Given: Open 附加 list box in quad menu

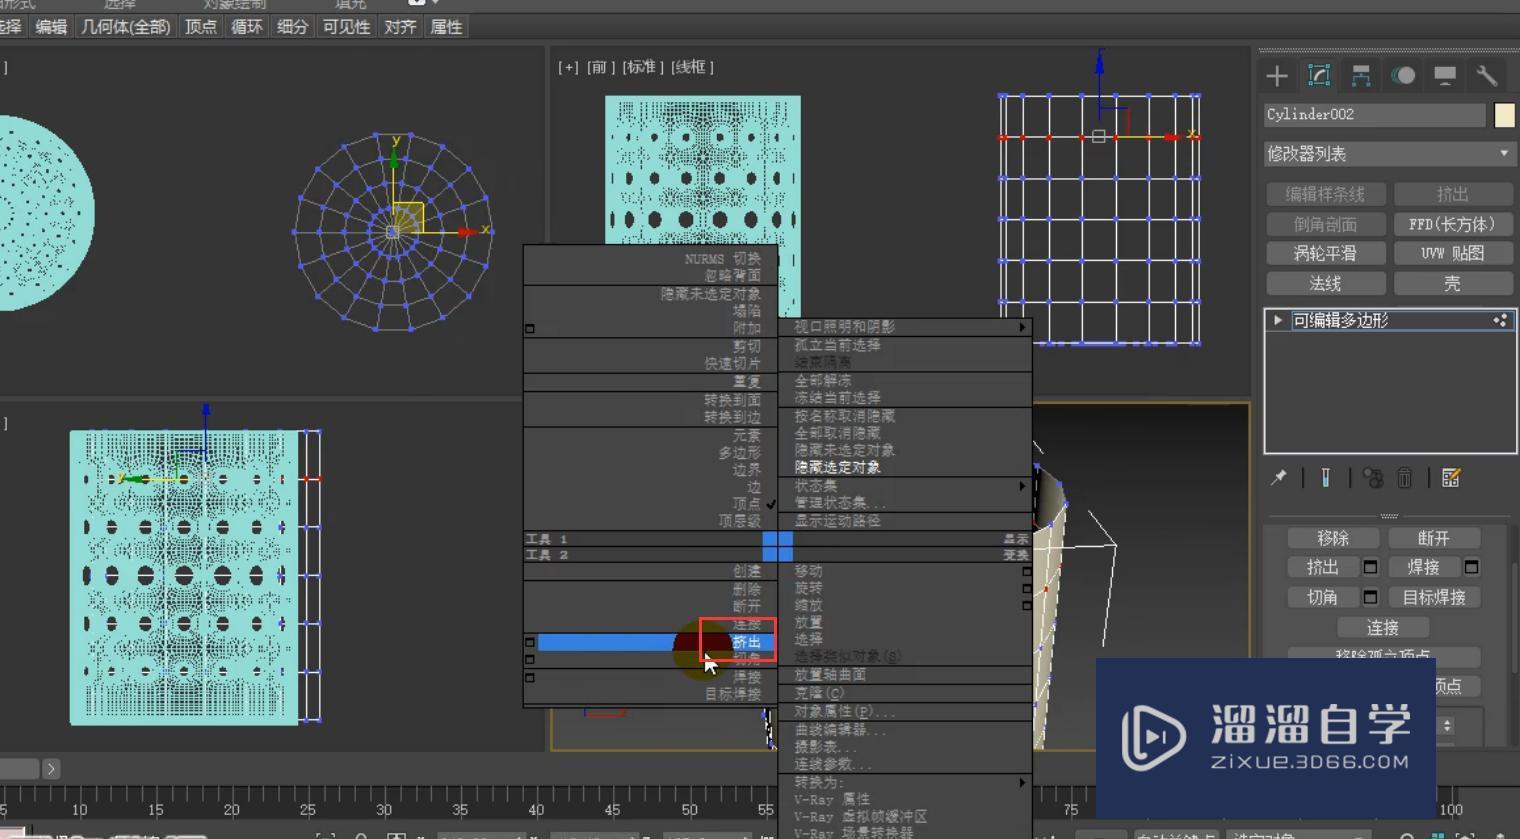Looking at the screenshot, I should (x=530, y=328).
